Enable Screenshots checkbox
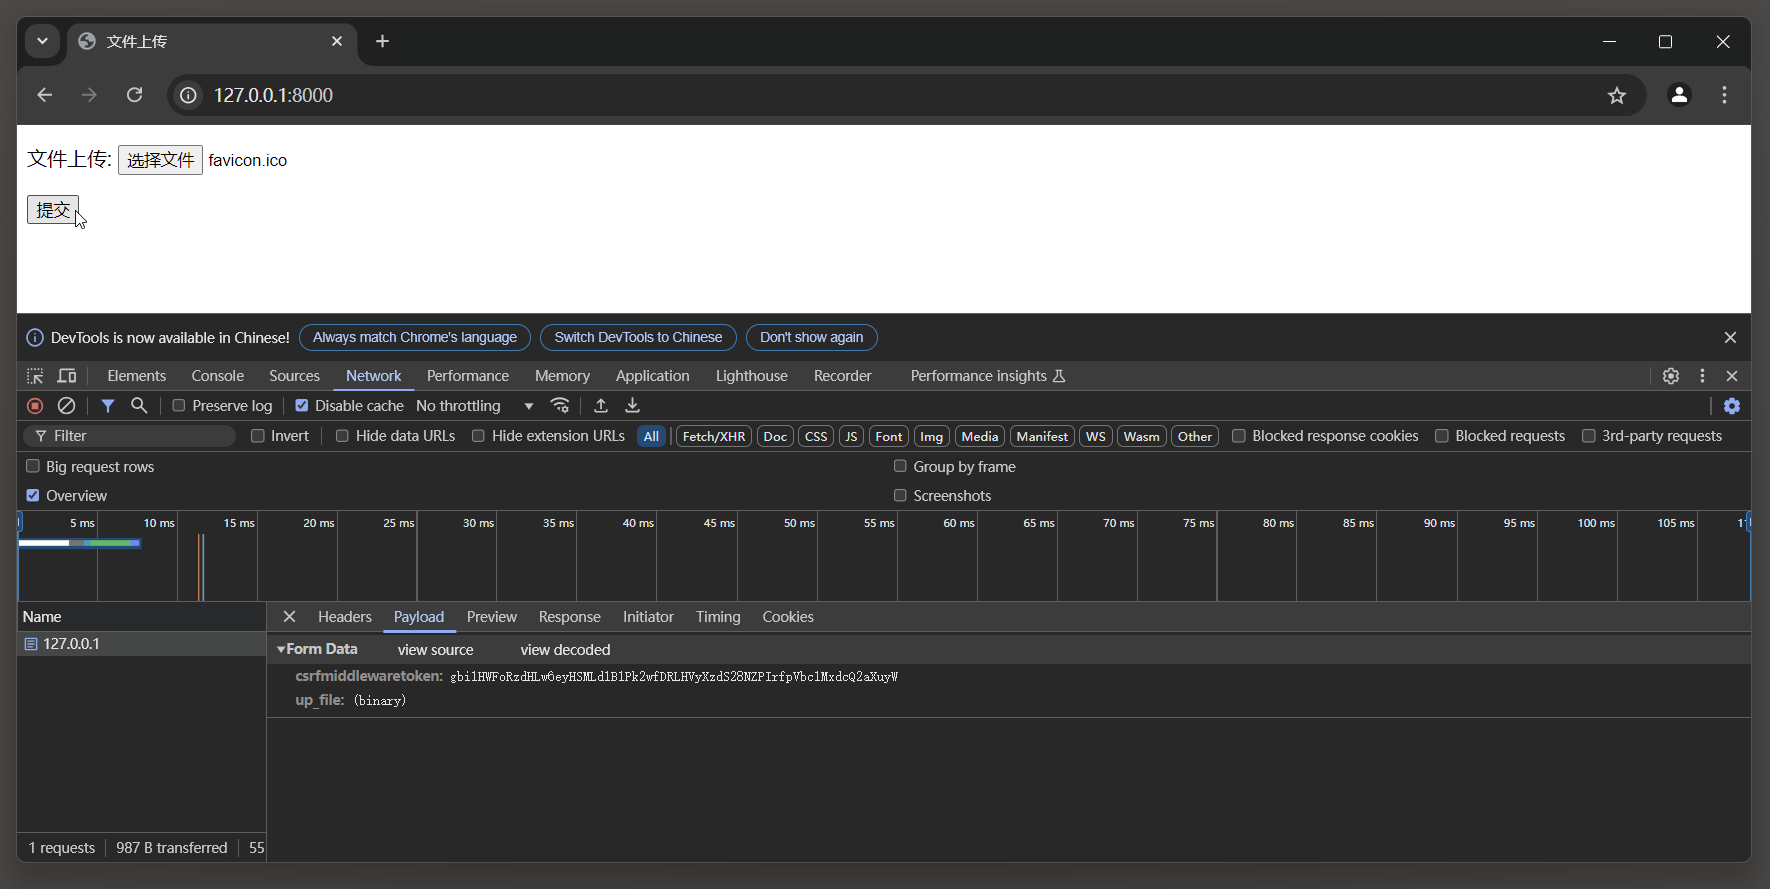This screenshot has width=1770, height=889. [900, 495]
